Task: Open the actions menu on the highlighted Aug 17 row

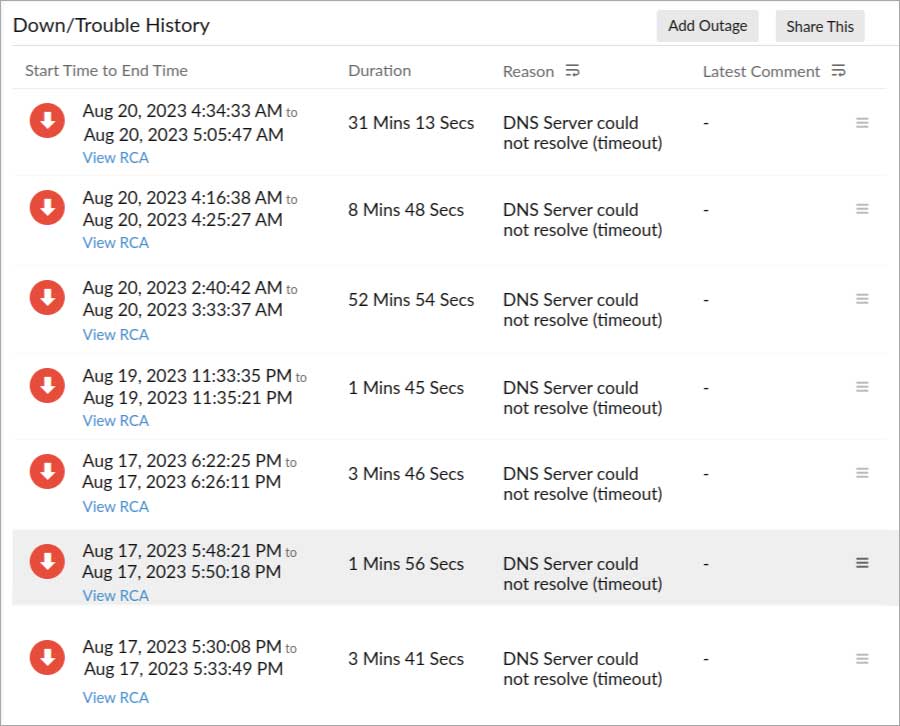Action: click(x=862, y=562)
